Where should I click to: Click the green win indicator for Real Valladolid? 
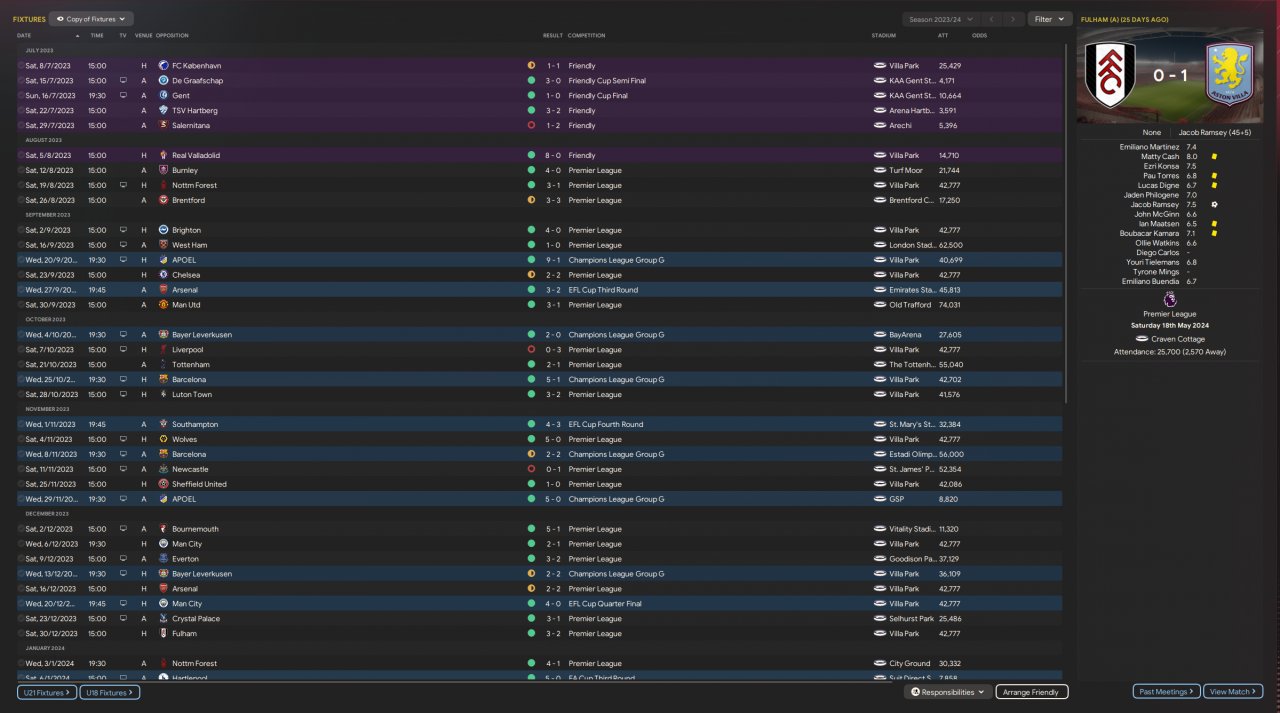(531, 155)
